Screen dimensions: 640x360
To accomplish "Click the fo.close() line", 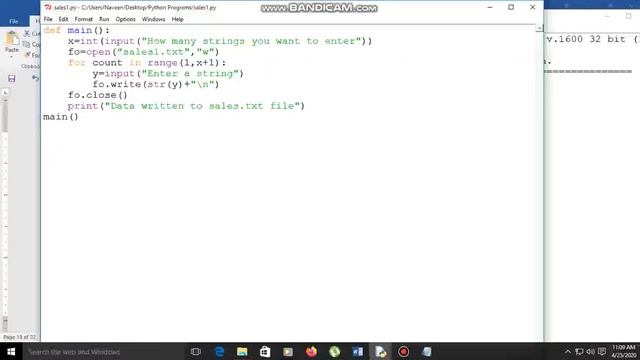I will (98, 95).
